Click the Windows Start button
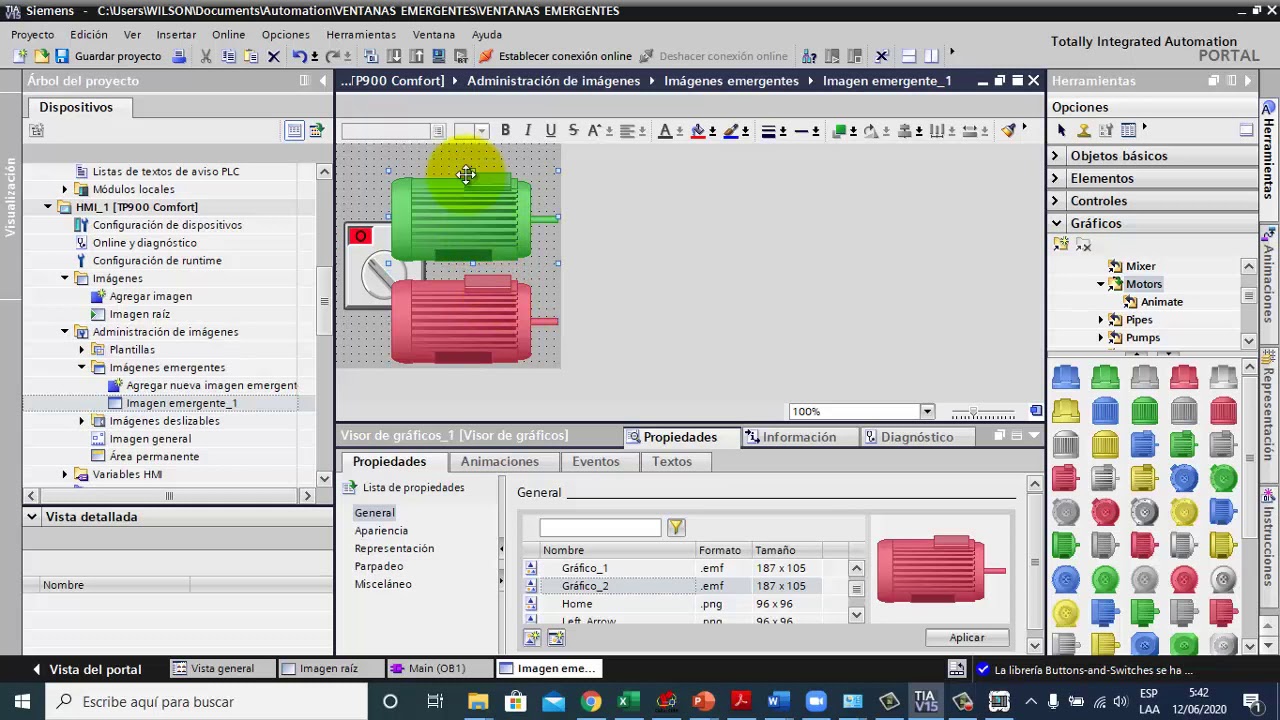This screenshot has width=1280, height=720. click(22, 701)
